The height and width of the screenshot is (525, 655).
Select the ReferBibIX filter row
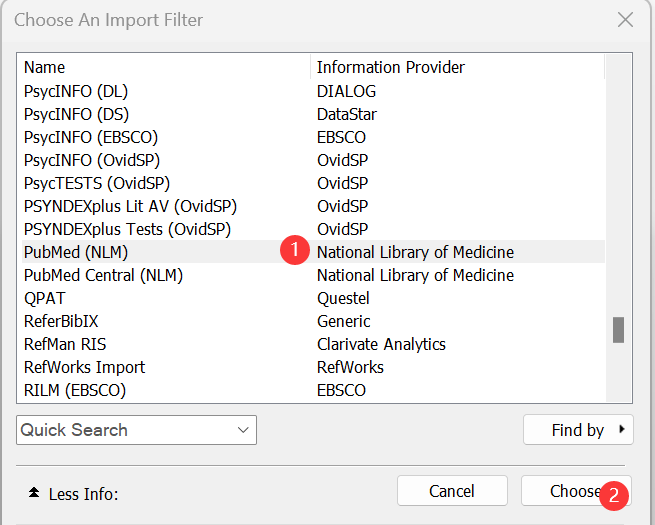tap(61, 321)
